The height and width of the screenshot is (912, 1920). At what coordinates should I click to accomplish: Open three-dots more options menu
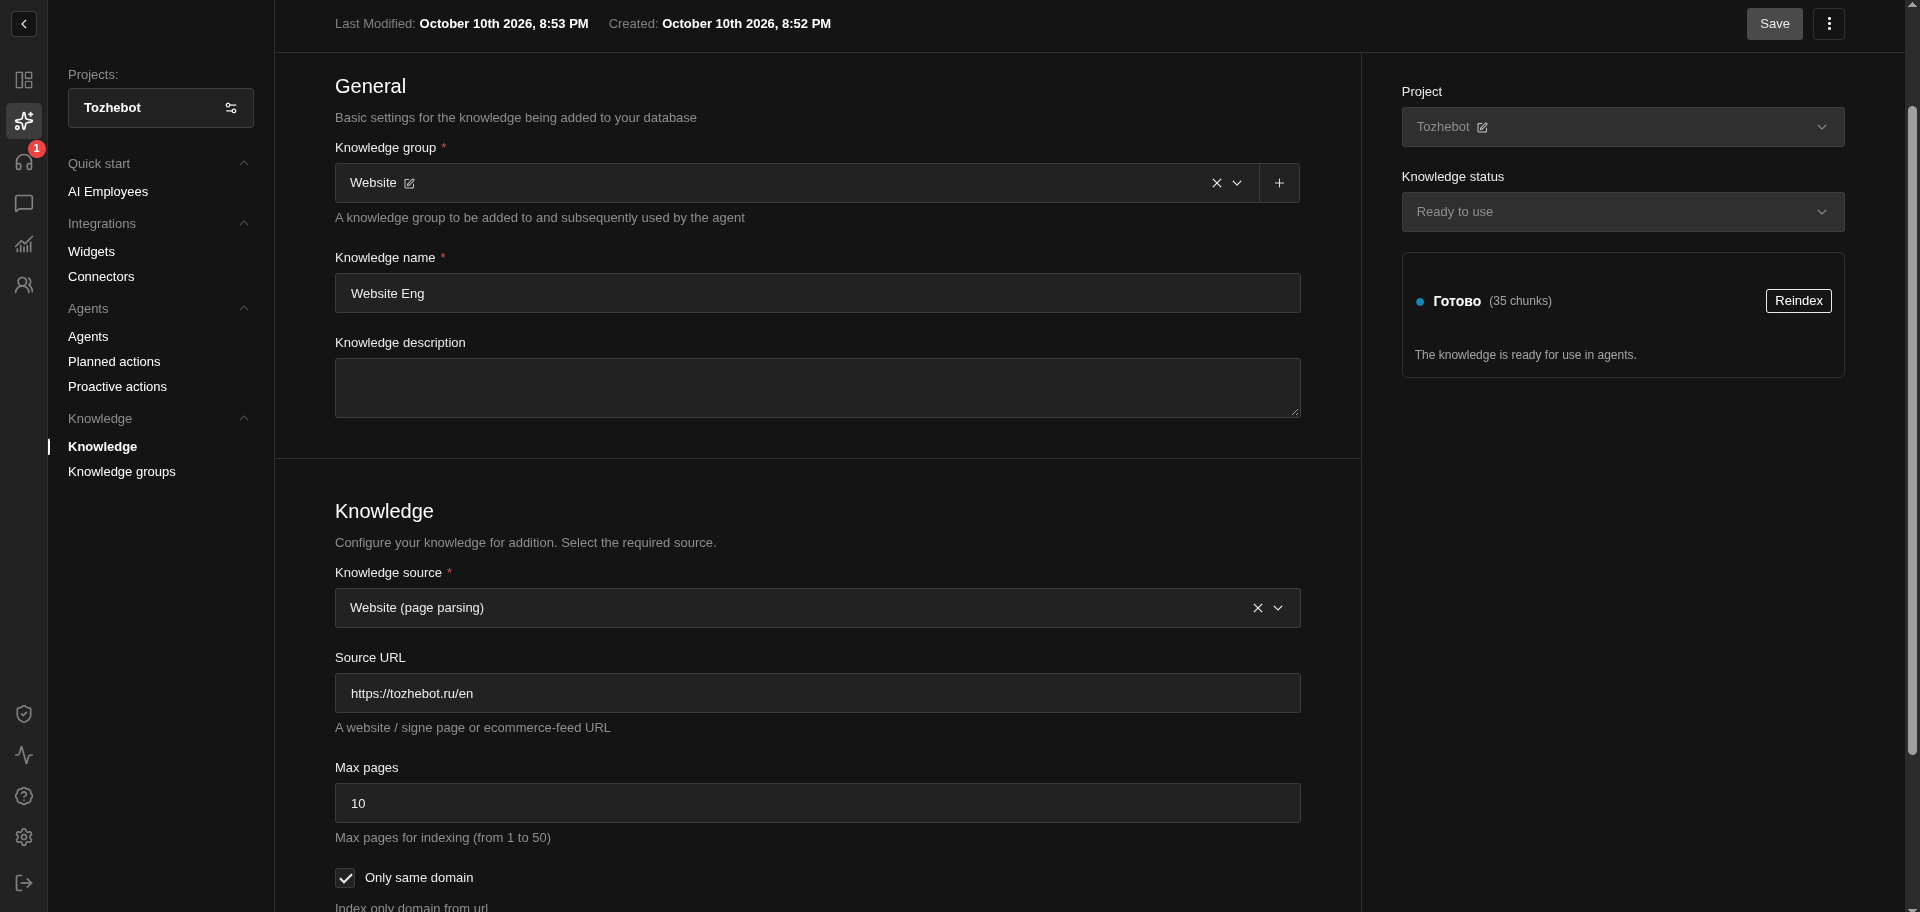pyautogui.click(x=1829, y=24)
